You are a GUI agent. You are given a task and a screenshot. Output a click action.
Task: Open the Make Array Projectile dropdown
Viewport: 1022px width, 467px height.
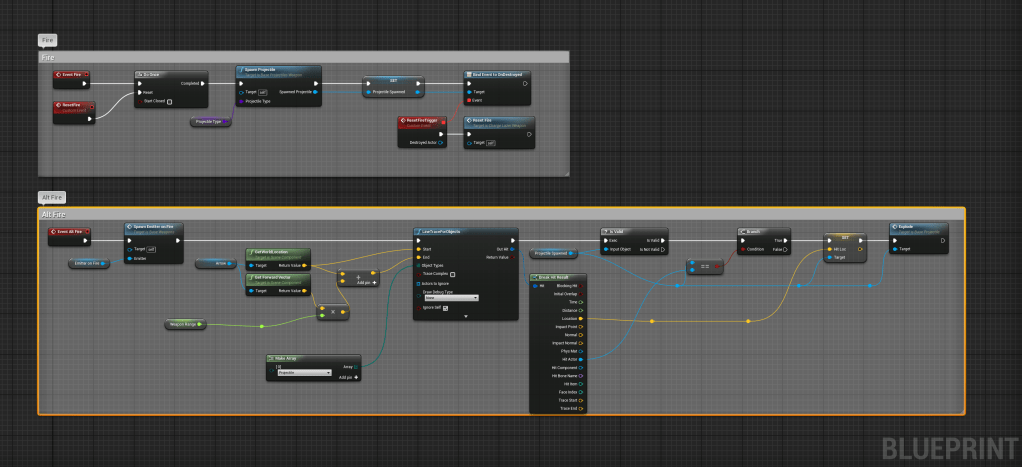click(303, 372)
